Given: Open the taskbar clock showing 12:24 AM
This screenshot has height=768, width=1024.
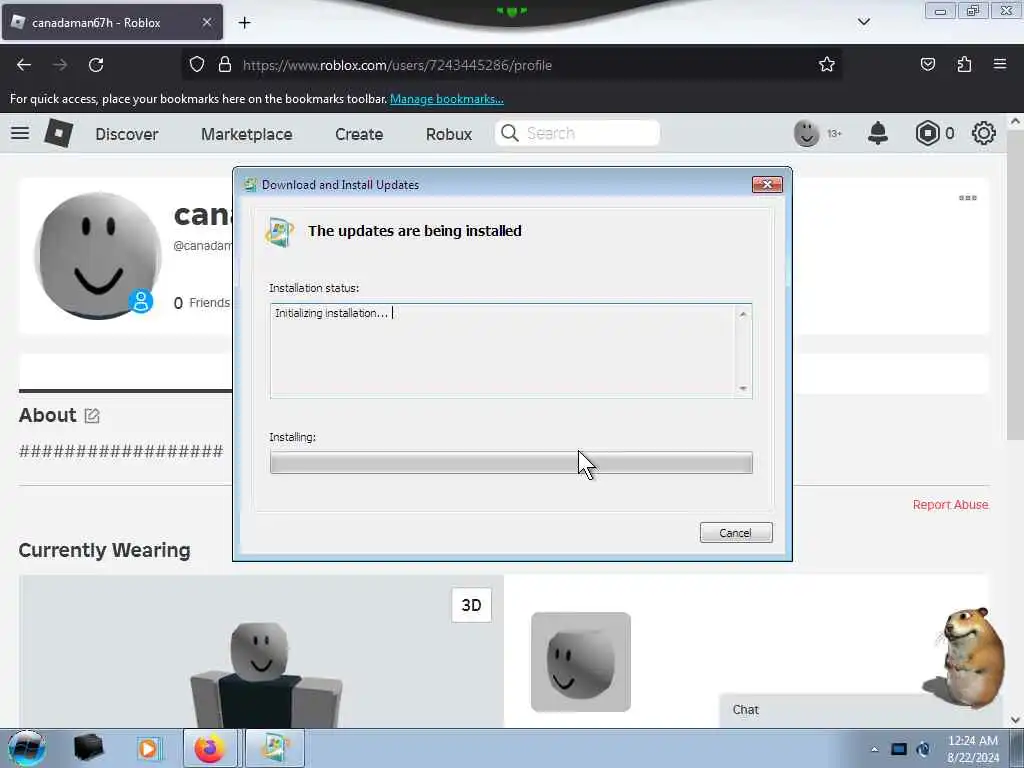Looking at the screenshot, I should point(972,748).
